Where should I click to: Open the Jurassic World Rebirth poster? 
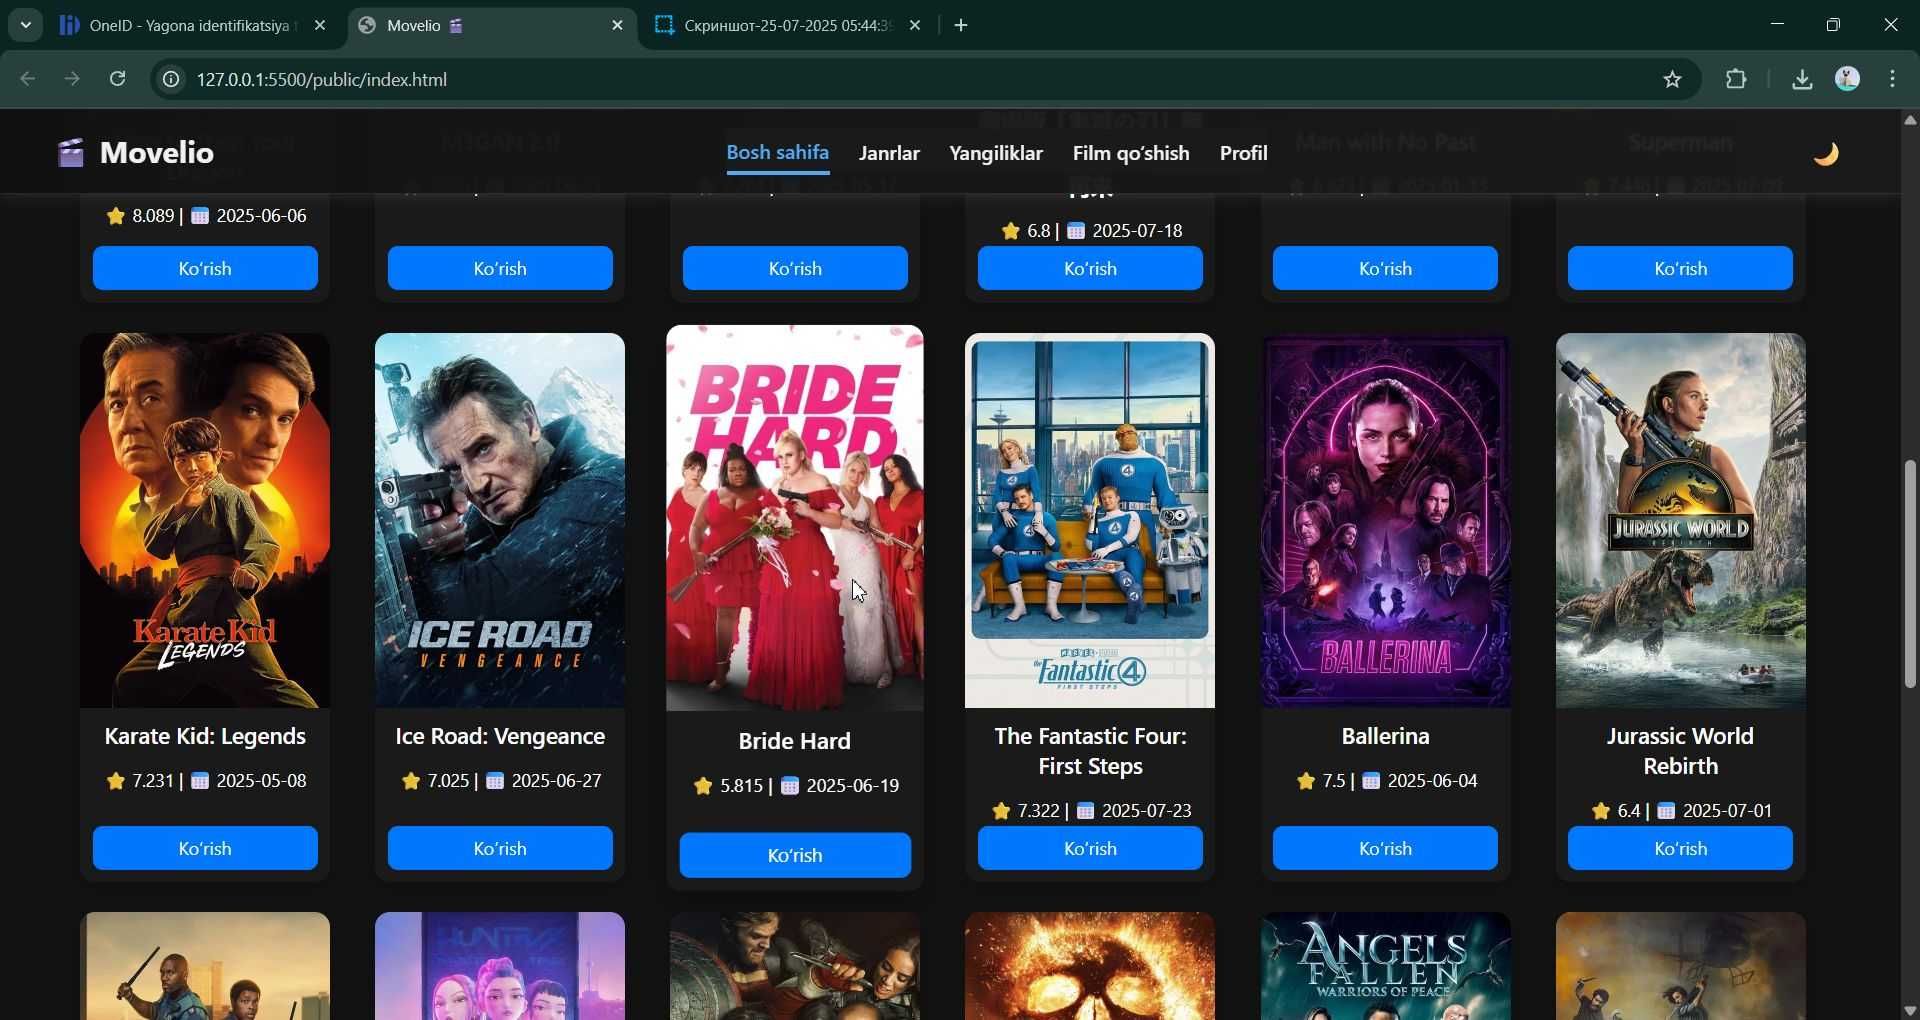point(1680,520)
